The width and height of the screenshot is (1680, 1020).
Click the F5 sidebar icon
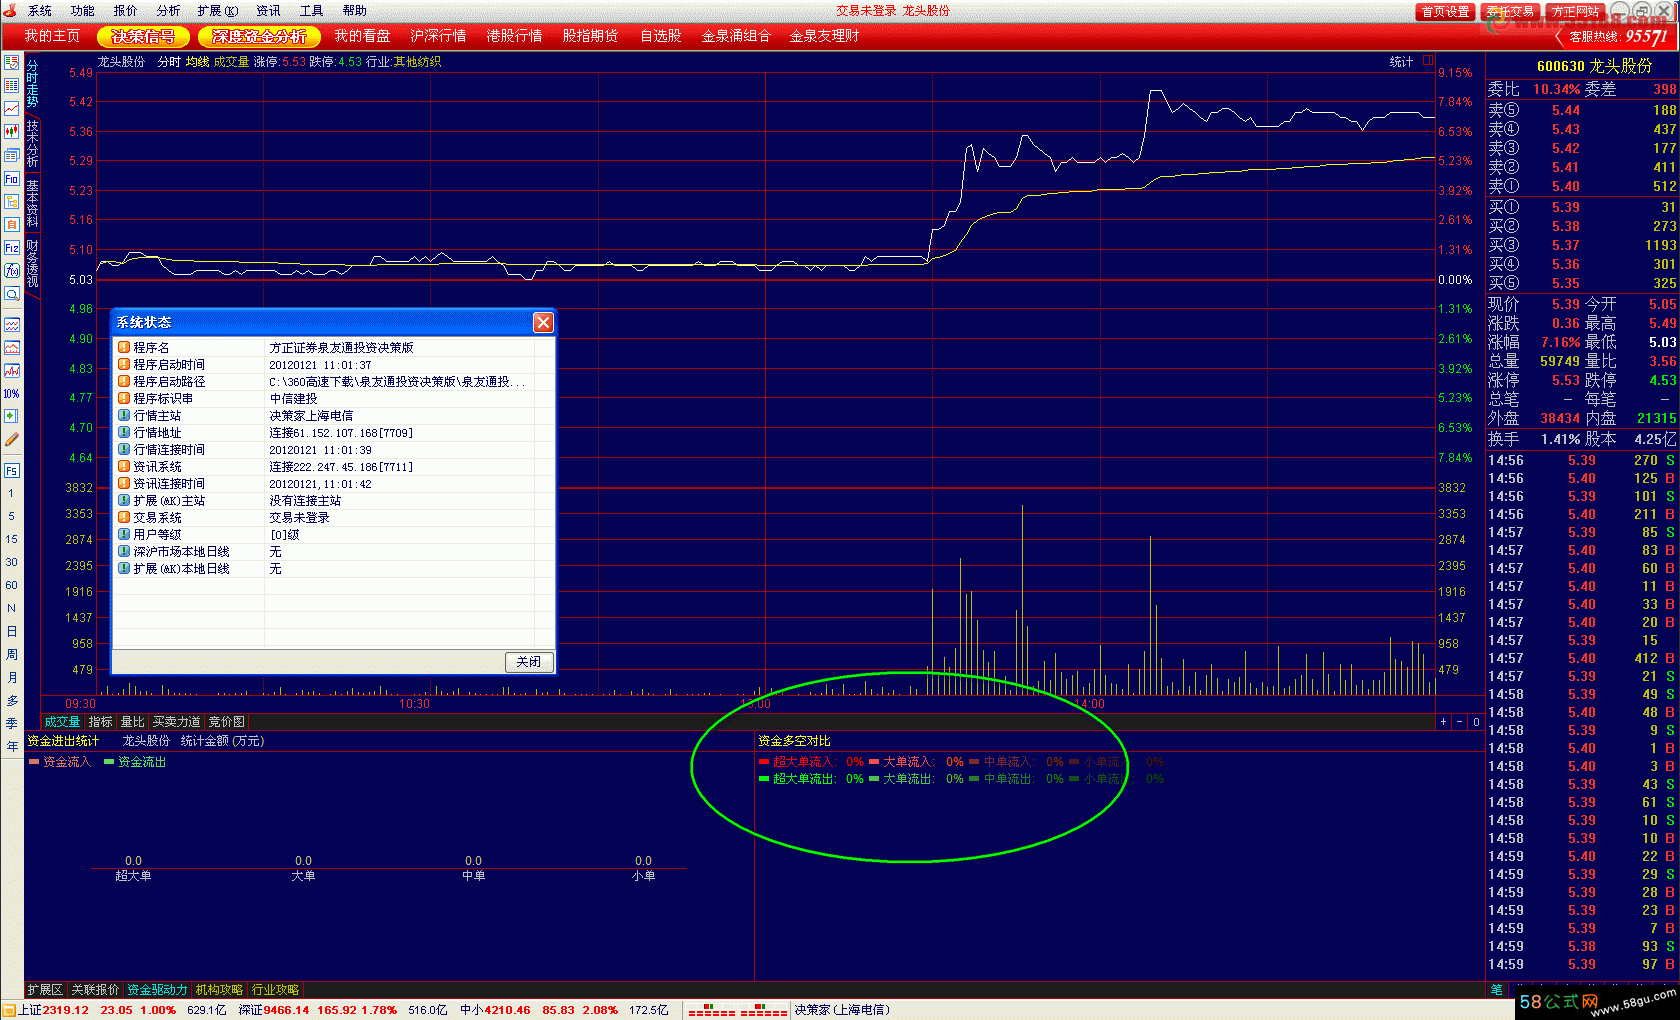pyautogui.click(x=12, y=470)
